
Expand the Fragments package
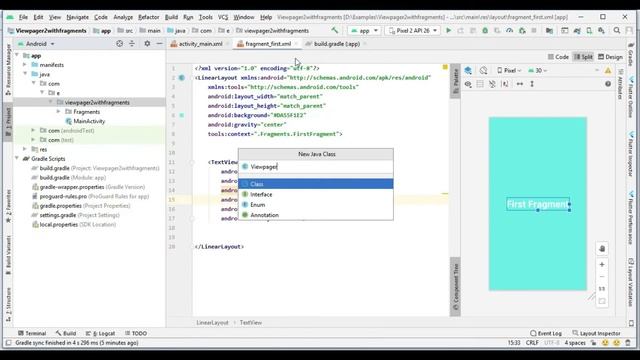[58, 112]
